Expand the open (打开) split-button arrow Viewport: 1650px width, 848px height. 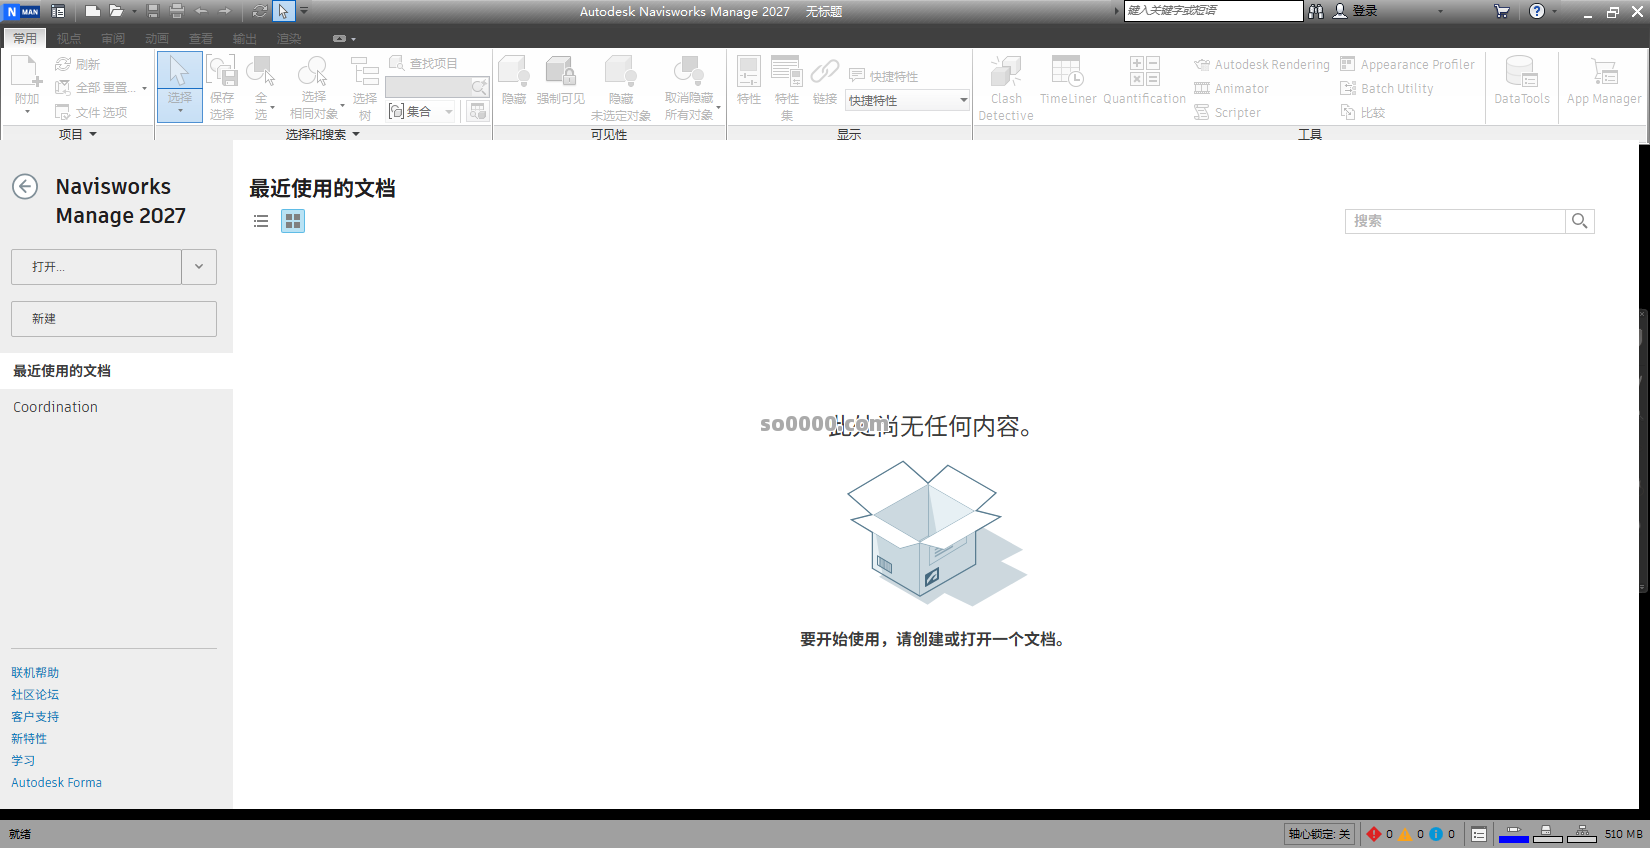click(199, 267)
